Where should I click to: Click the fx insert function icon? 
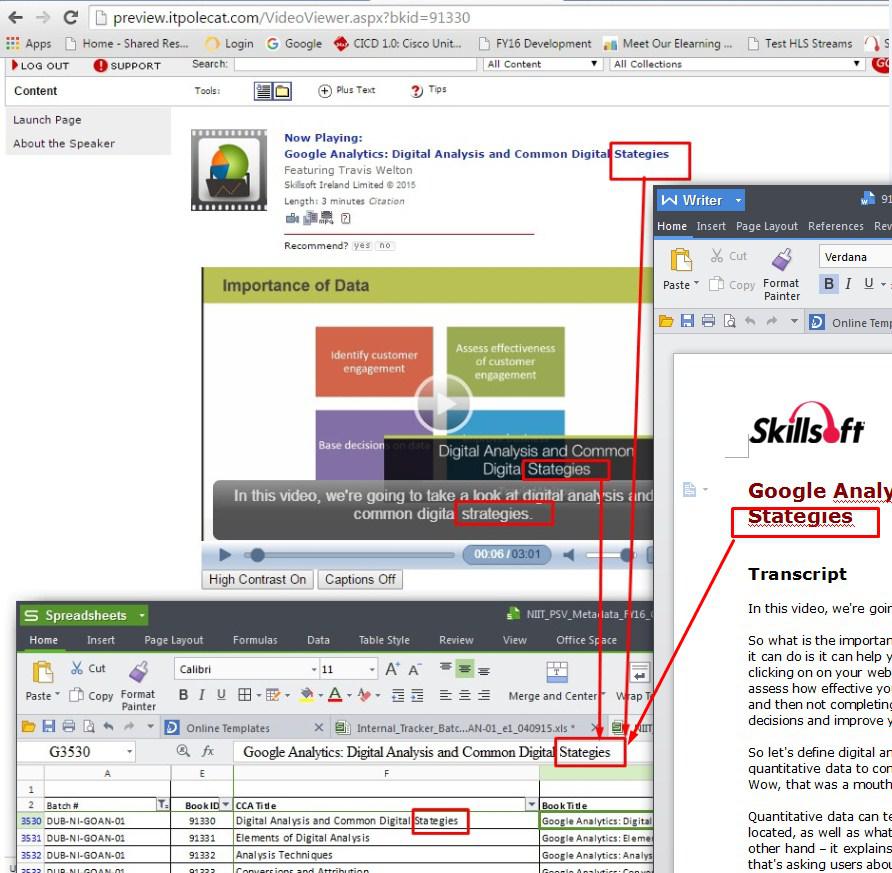[208, 751]
